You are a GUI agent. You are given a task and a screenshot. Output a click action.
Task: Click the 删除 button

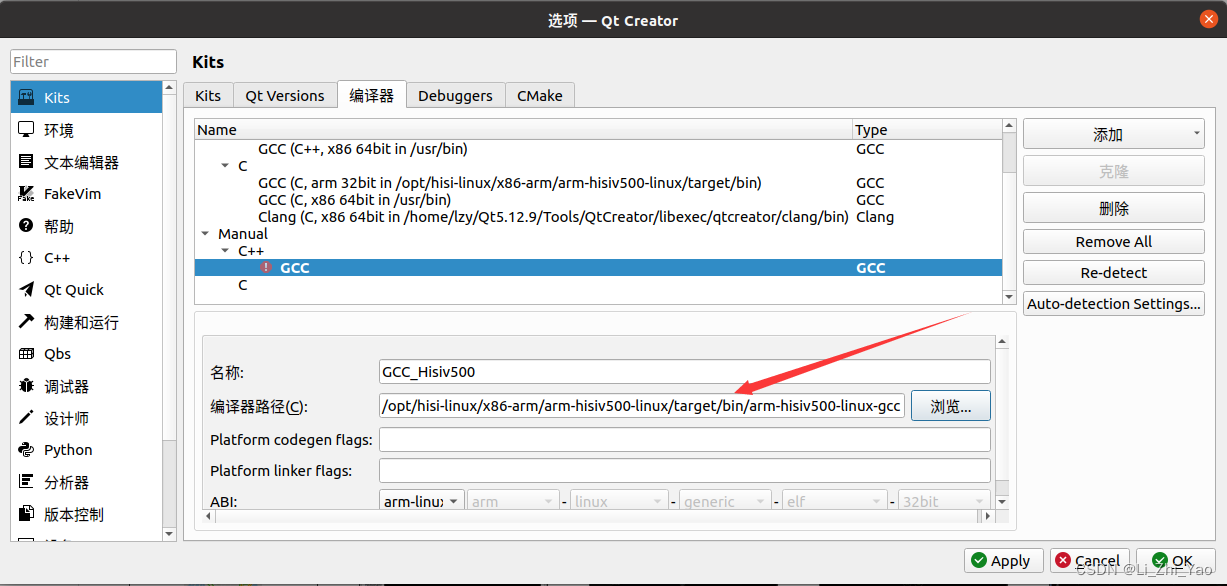[1113, 208]
